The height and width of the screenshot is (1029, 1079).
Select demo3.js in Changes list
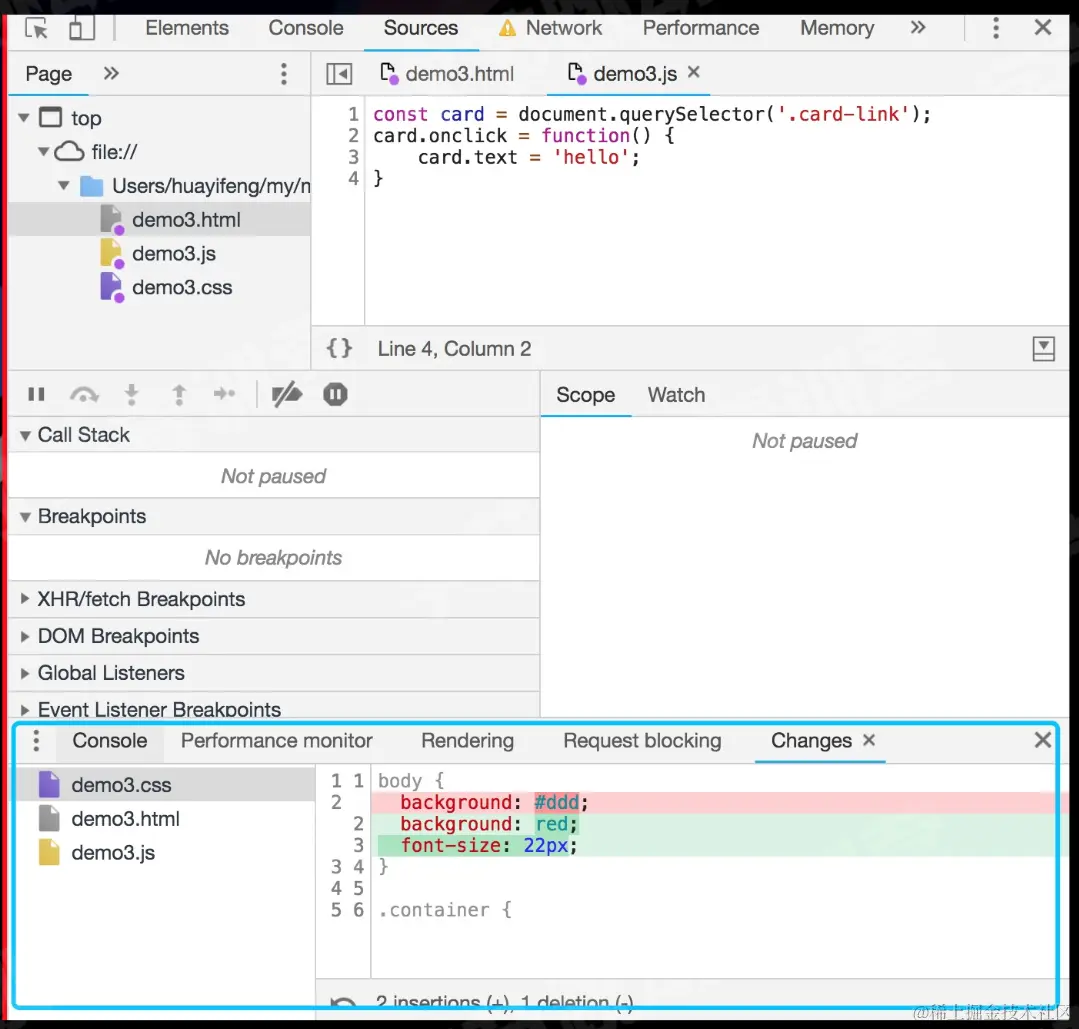point(165,852)
